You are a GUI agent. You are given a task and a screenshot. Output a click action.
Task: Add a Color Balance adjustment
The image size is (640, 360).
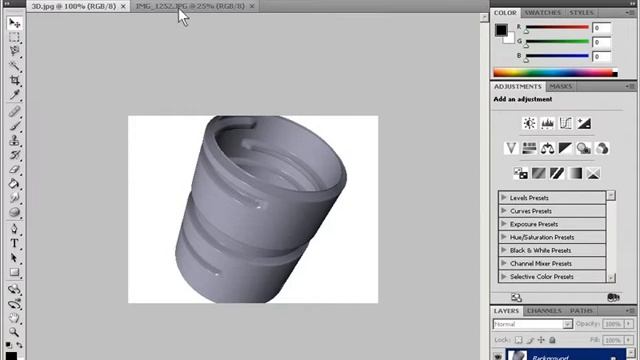click(x=547, y=148)
